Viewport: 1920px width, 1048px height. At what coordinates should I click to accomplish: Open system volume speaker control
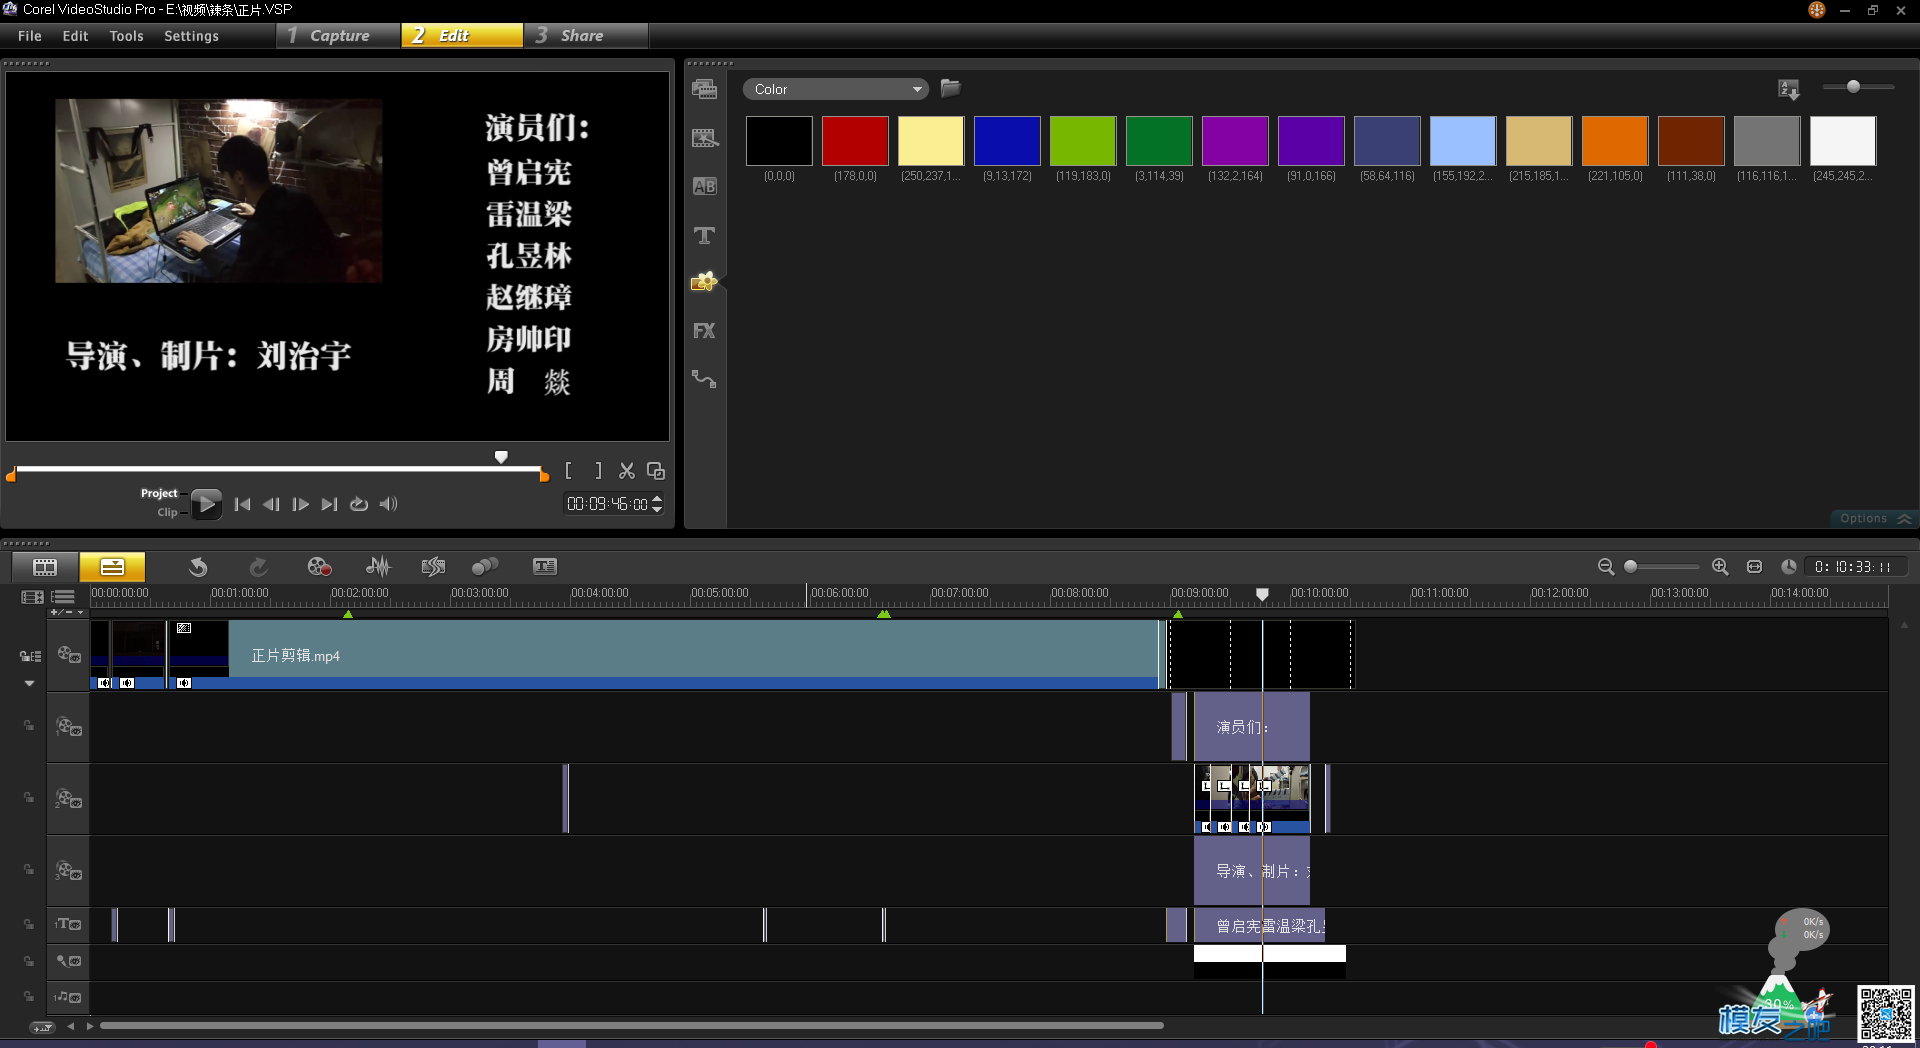pos(388,505)
